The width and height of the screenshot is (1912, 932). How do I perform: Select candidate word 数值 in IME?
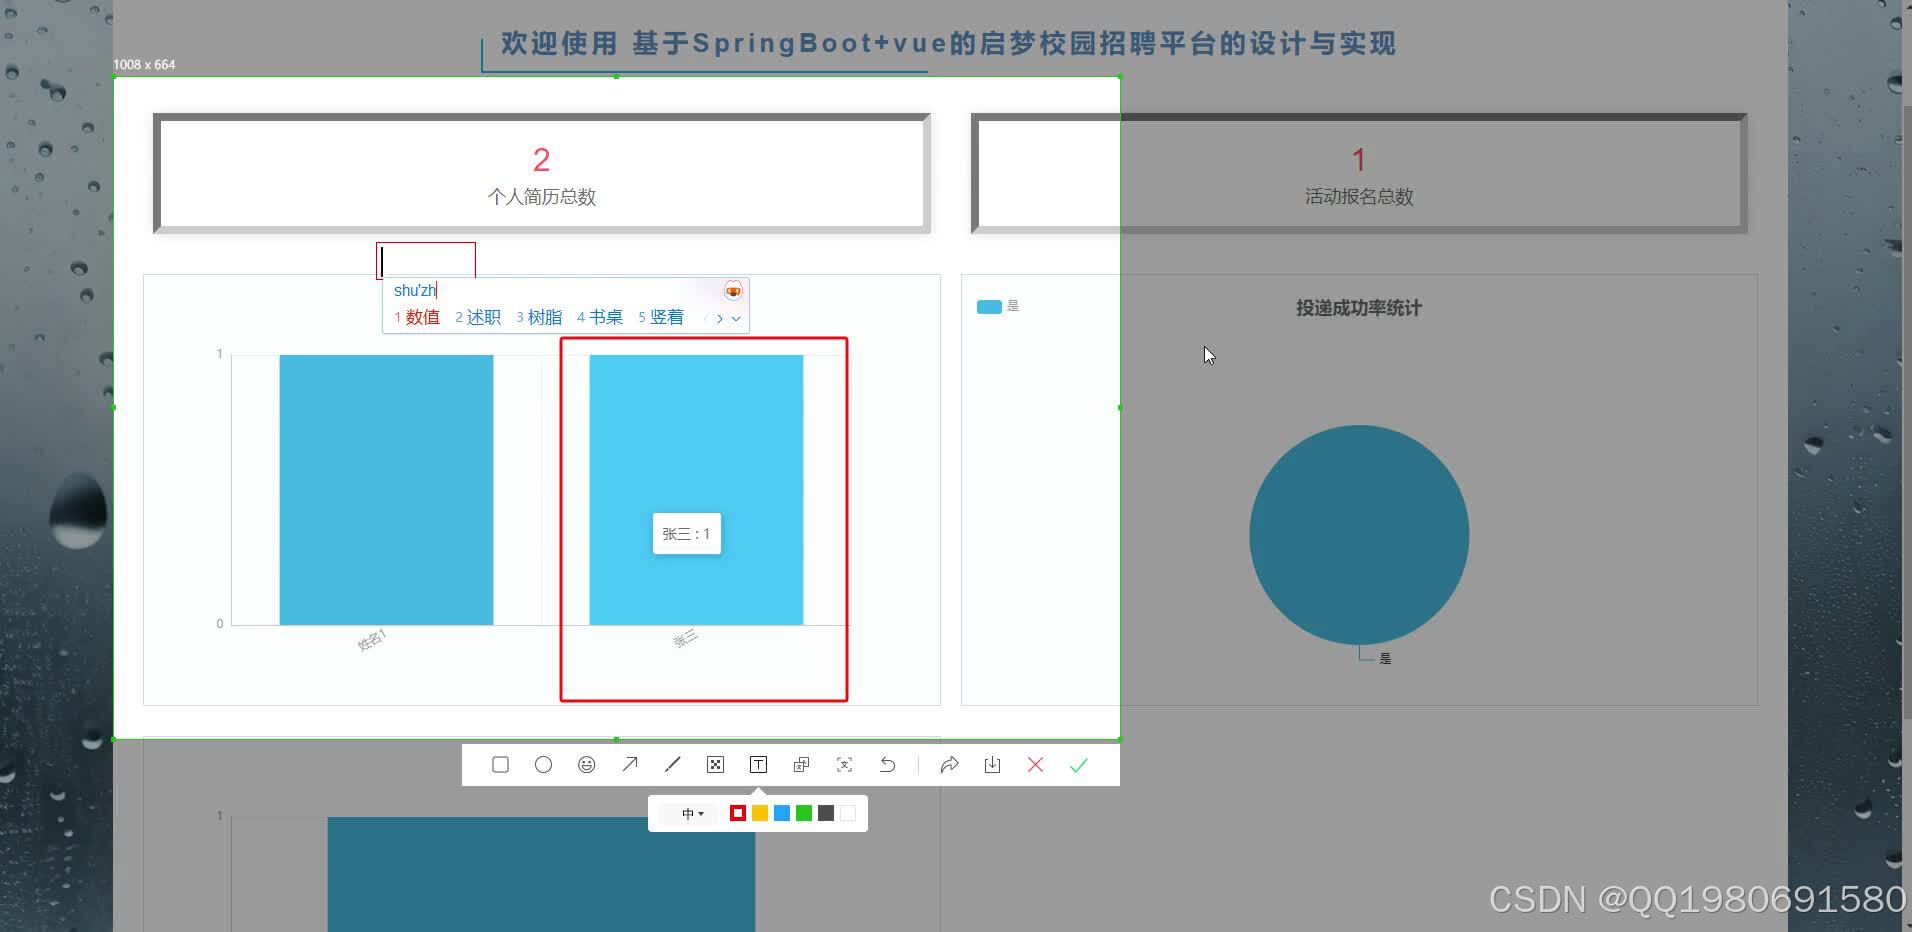[422, 317]
